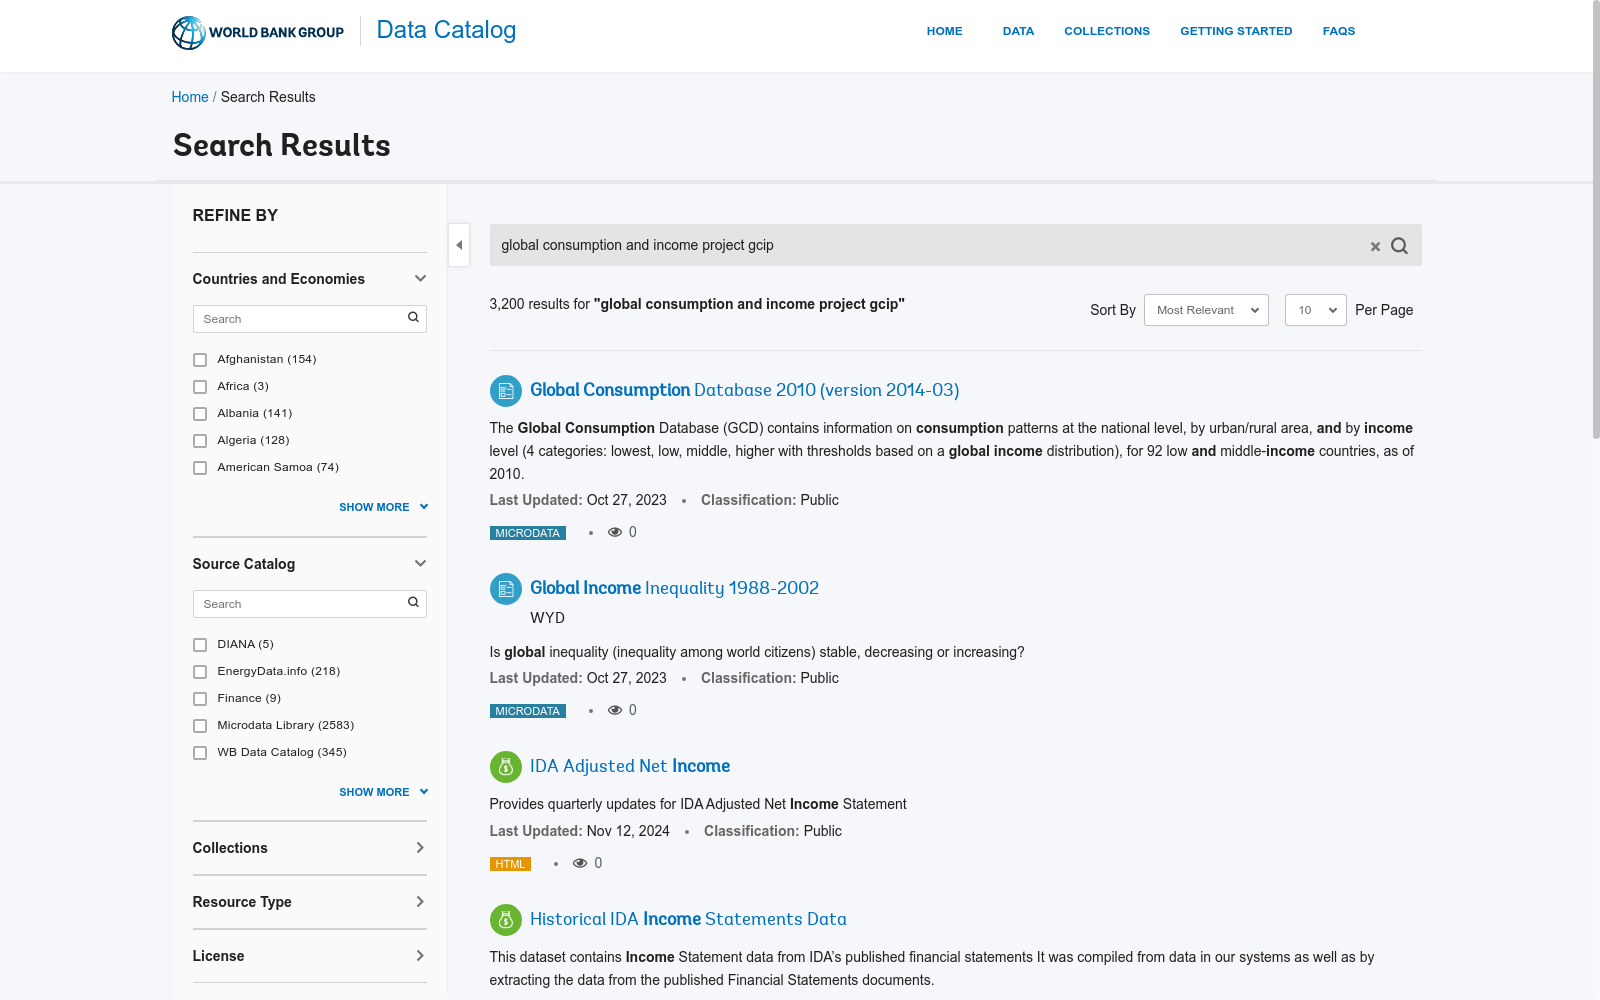Click the Historical IDA Income Statements icon
Screen dimensions: 1600x1000
(506, 920)
